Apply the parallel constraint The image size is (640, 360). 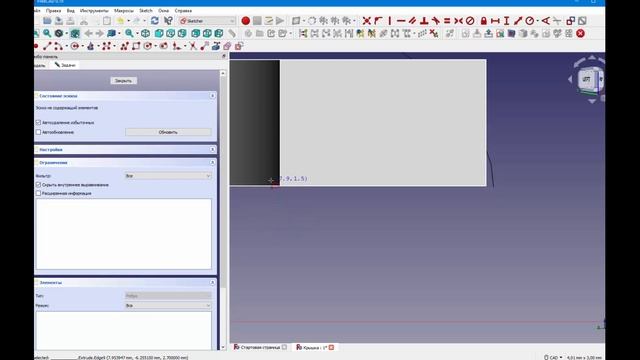pos(413,20)
